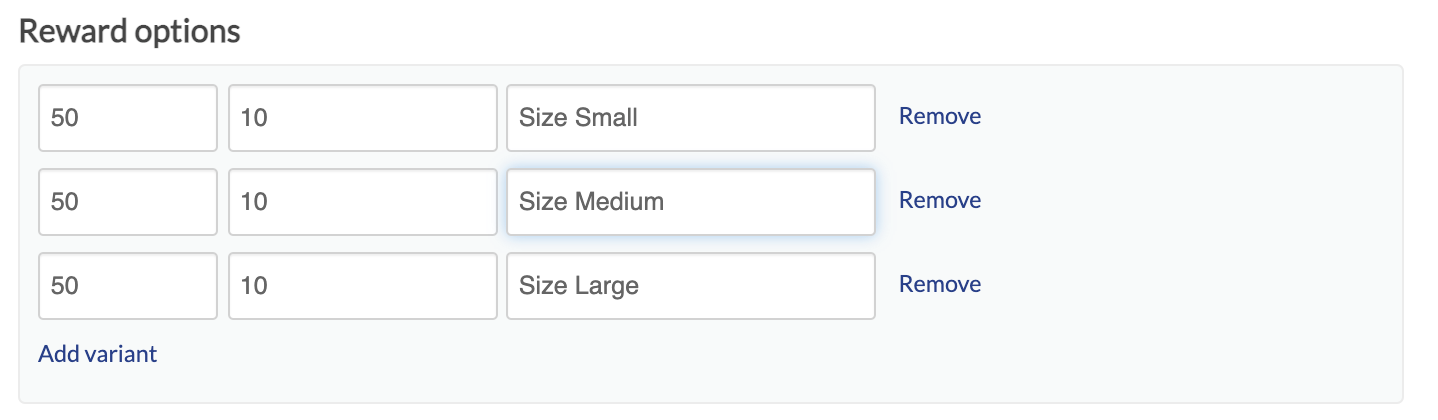The height and width of the screenshot is (420, 1438).
Task: Remove the Size Large variant
Action: 939,284
